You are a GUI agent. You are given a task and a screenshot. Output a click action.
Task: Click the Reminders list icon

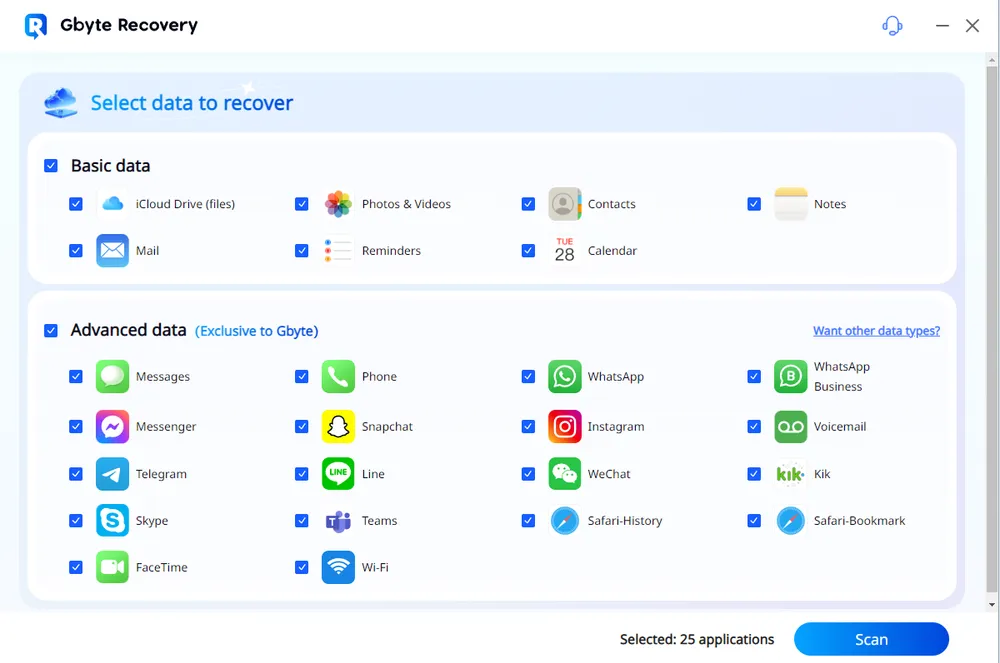[x=338, y=251]
